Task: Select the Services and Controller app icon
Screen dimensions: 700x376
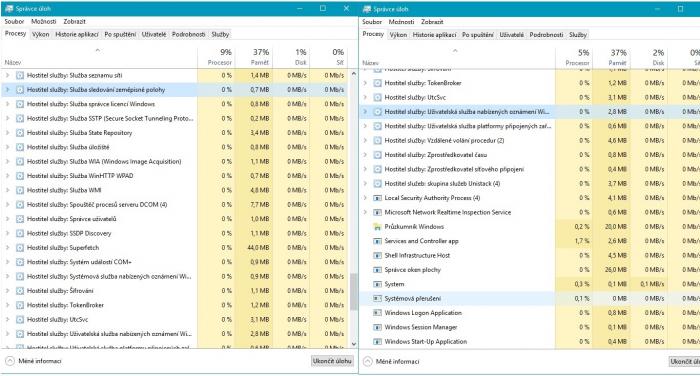Action: pos(377,241)
